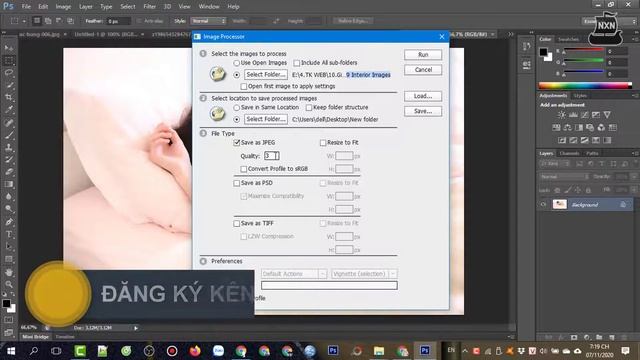This screenshot has width=640, height=360.
Task: Open the Window menu
Action: click(x=209, y=7)
